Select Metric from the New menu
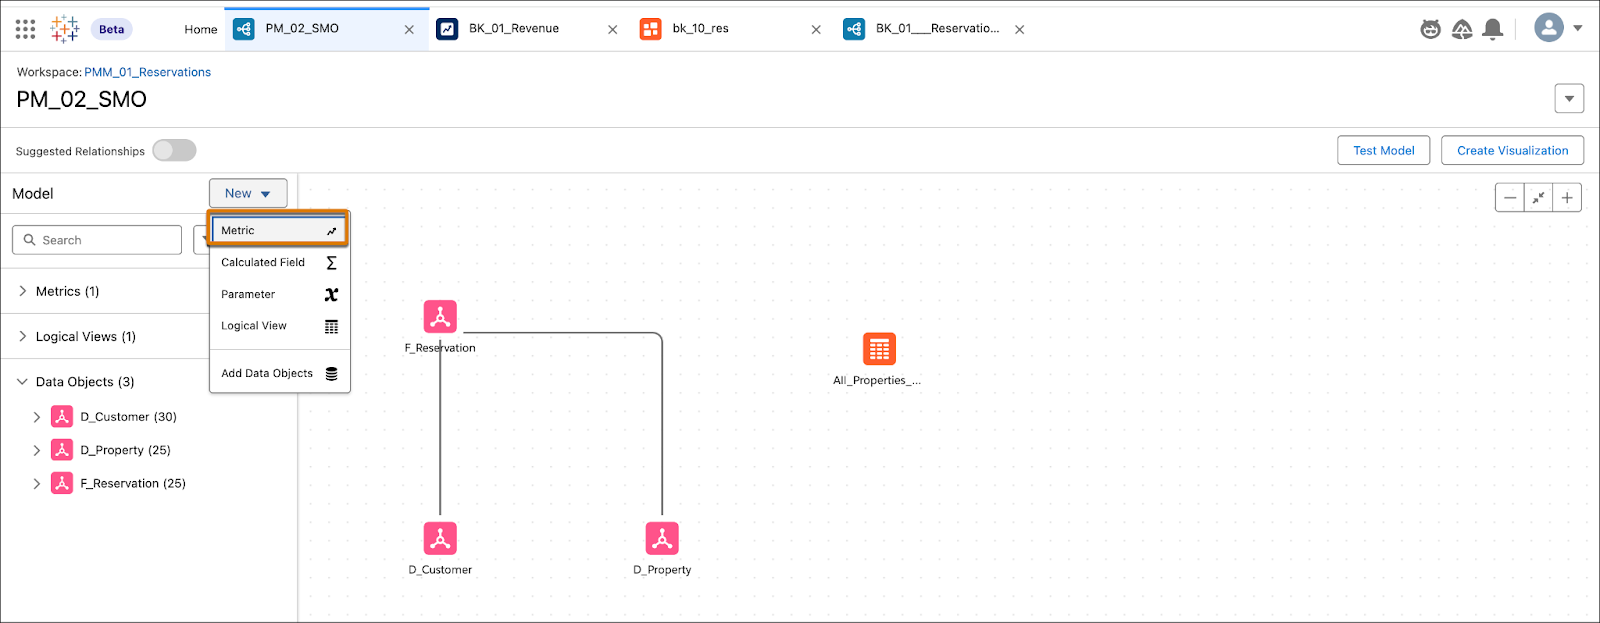Image resolution: width=1600 pixels, height=623 pixels. [x=279, y=230]
